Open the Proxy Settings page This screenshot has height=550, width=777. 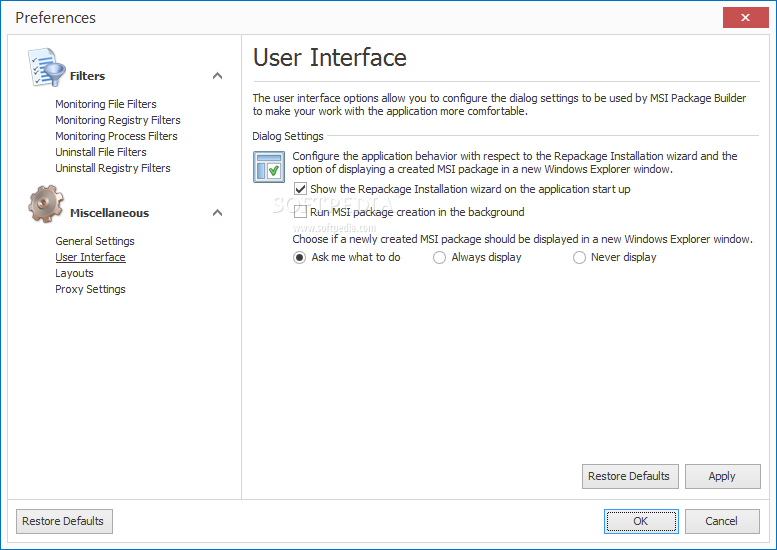(90, 289)
